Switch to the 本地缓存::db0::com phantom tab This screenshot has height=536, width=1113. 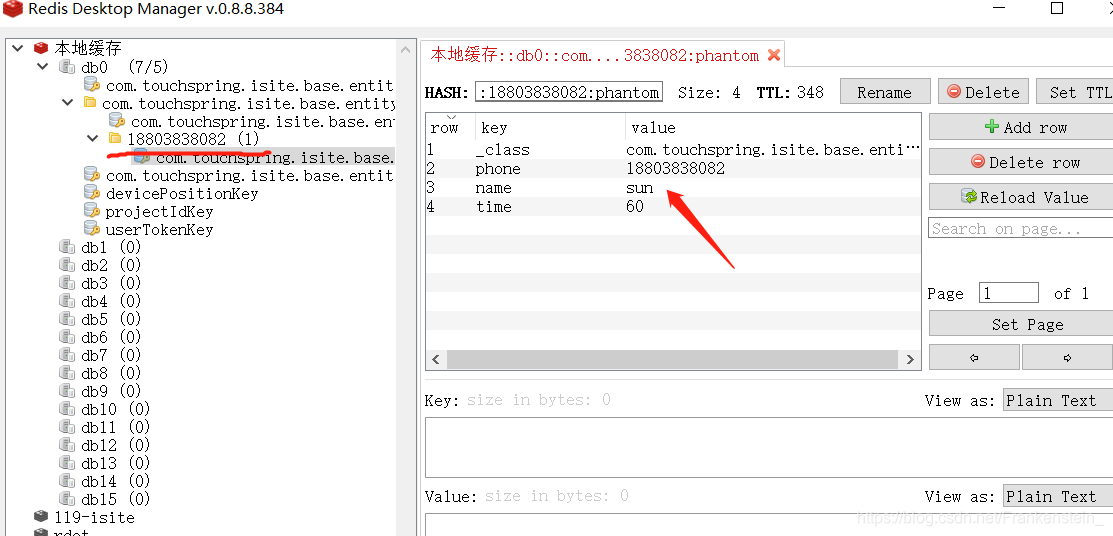coord(595,55)
